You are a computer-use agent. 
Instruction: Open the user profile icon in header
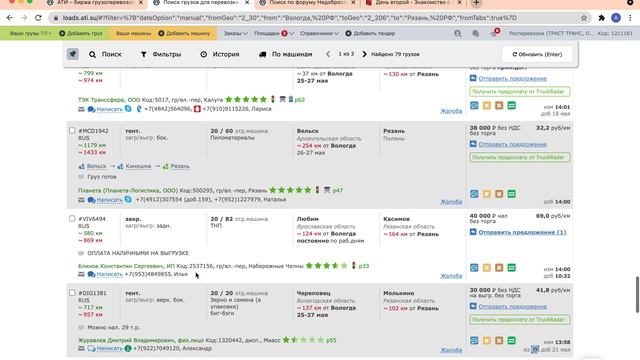(x=458, y=33)
